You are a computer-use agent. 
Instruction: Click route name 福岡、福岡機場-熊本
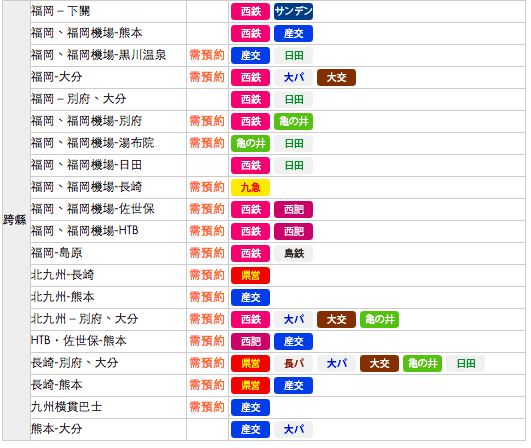86,33
